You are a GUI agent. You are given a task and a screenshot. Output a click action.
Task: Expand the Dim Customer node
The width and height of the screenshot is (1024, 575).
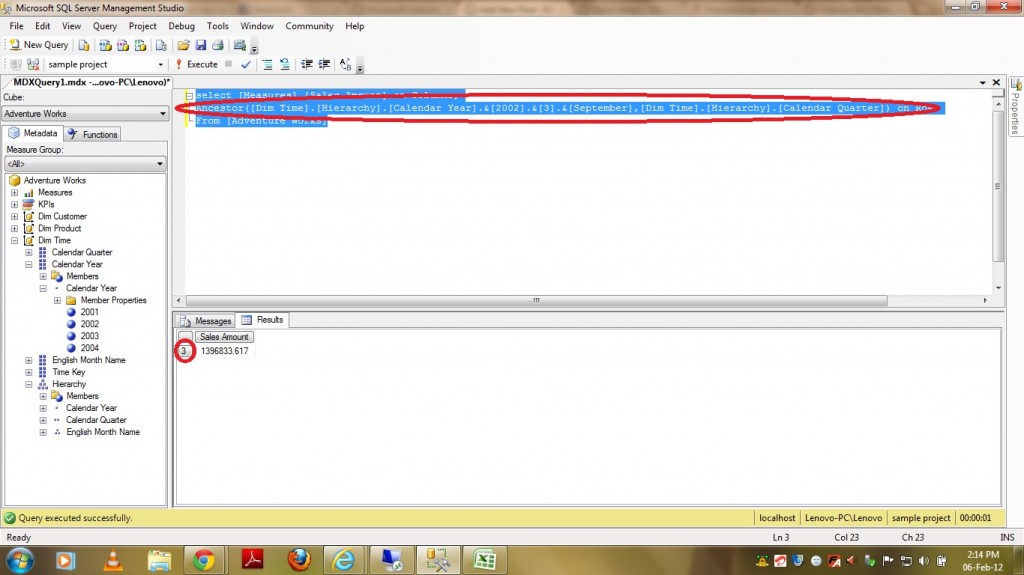[x=15, y=217]
